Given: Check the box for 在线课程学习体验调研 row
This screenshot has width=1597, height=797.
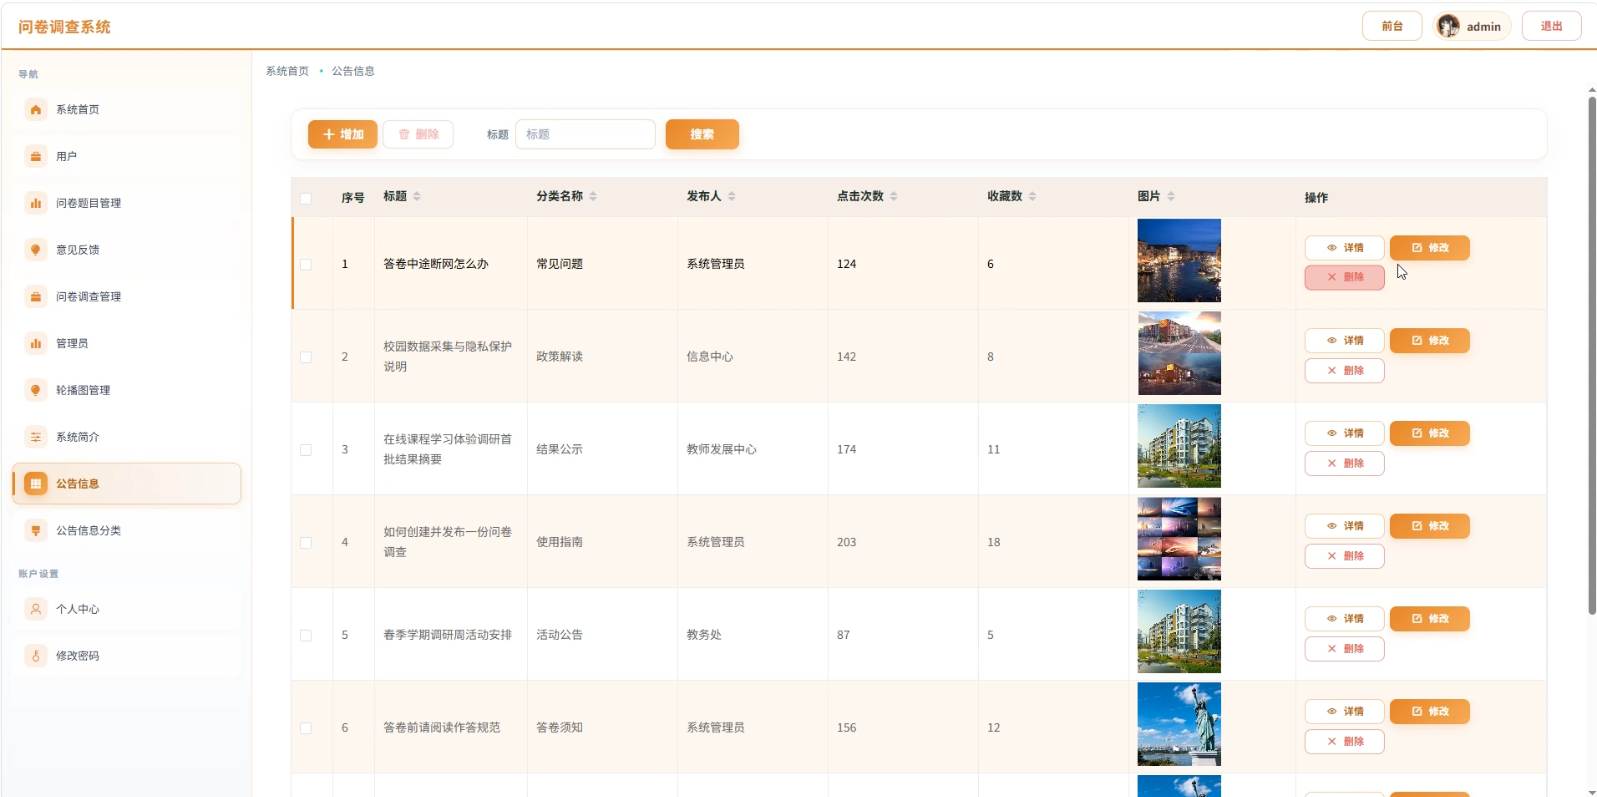Looking at the screenshot, I should coord(306,450).
